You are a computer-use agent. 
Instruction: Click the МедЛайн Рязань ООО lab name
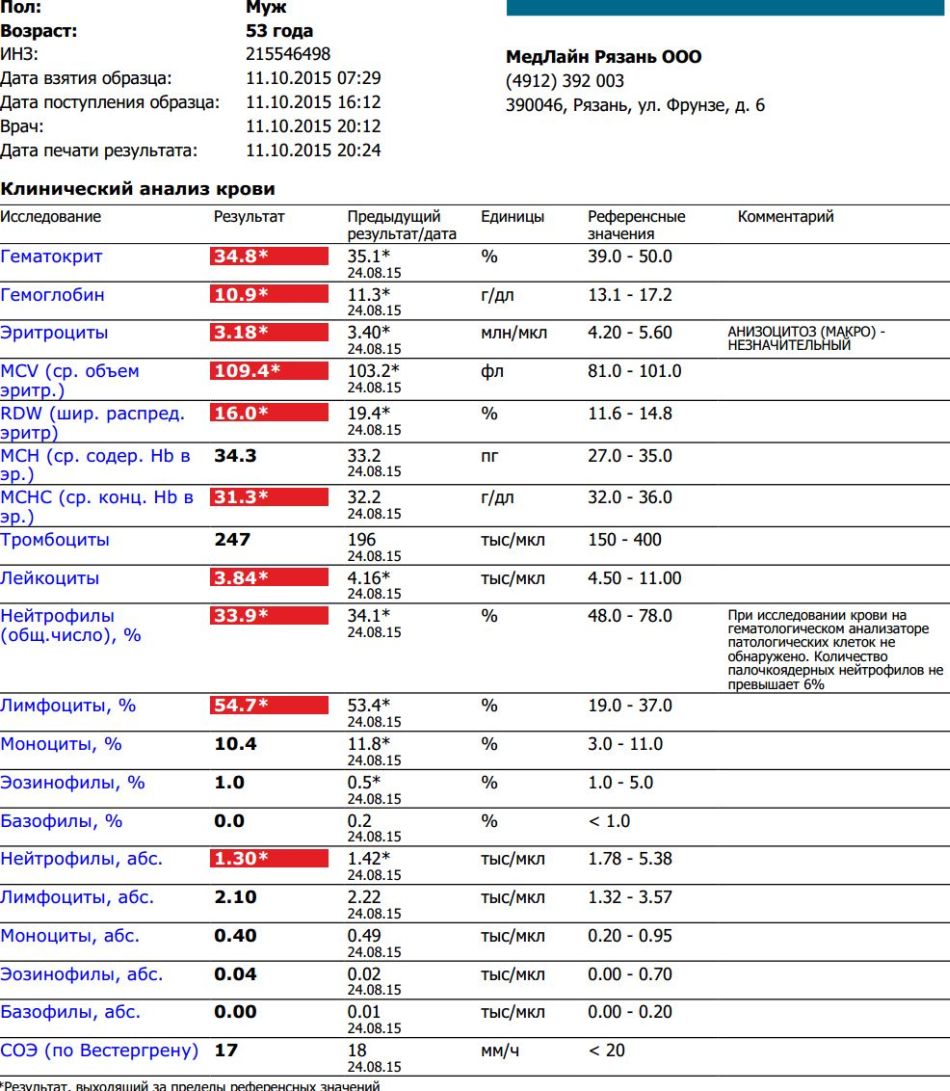tap(604, 57)
